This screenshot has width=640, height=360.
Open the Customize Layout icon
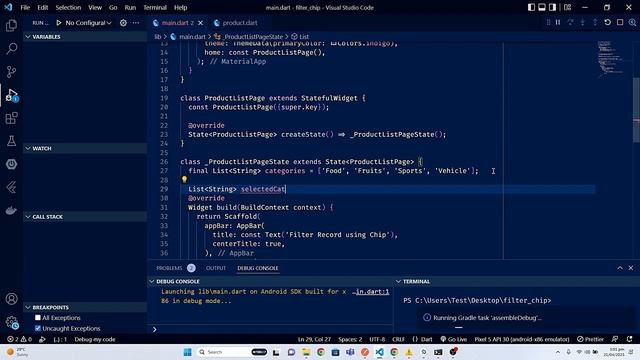[567, 7]
